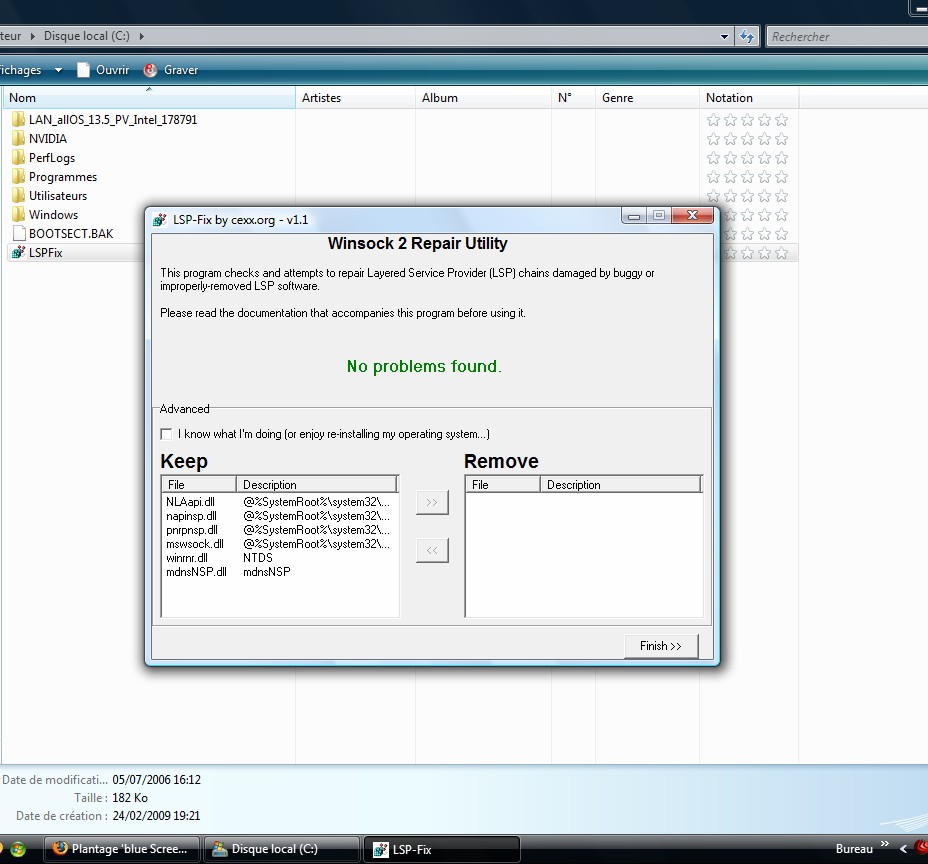
Task: Select napinsp.dll in Keep list
Action: click(191, 516)
